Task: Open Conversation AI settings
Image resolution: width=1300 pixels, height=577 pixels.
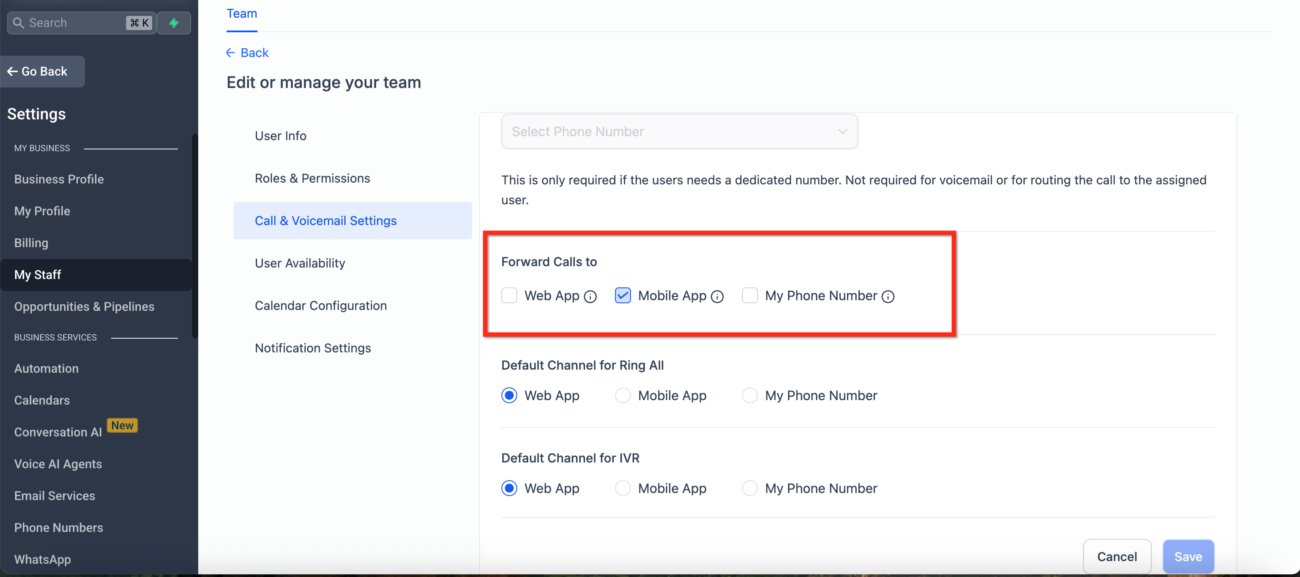Action: click(58, 433)
